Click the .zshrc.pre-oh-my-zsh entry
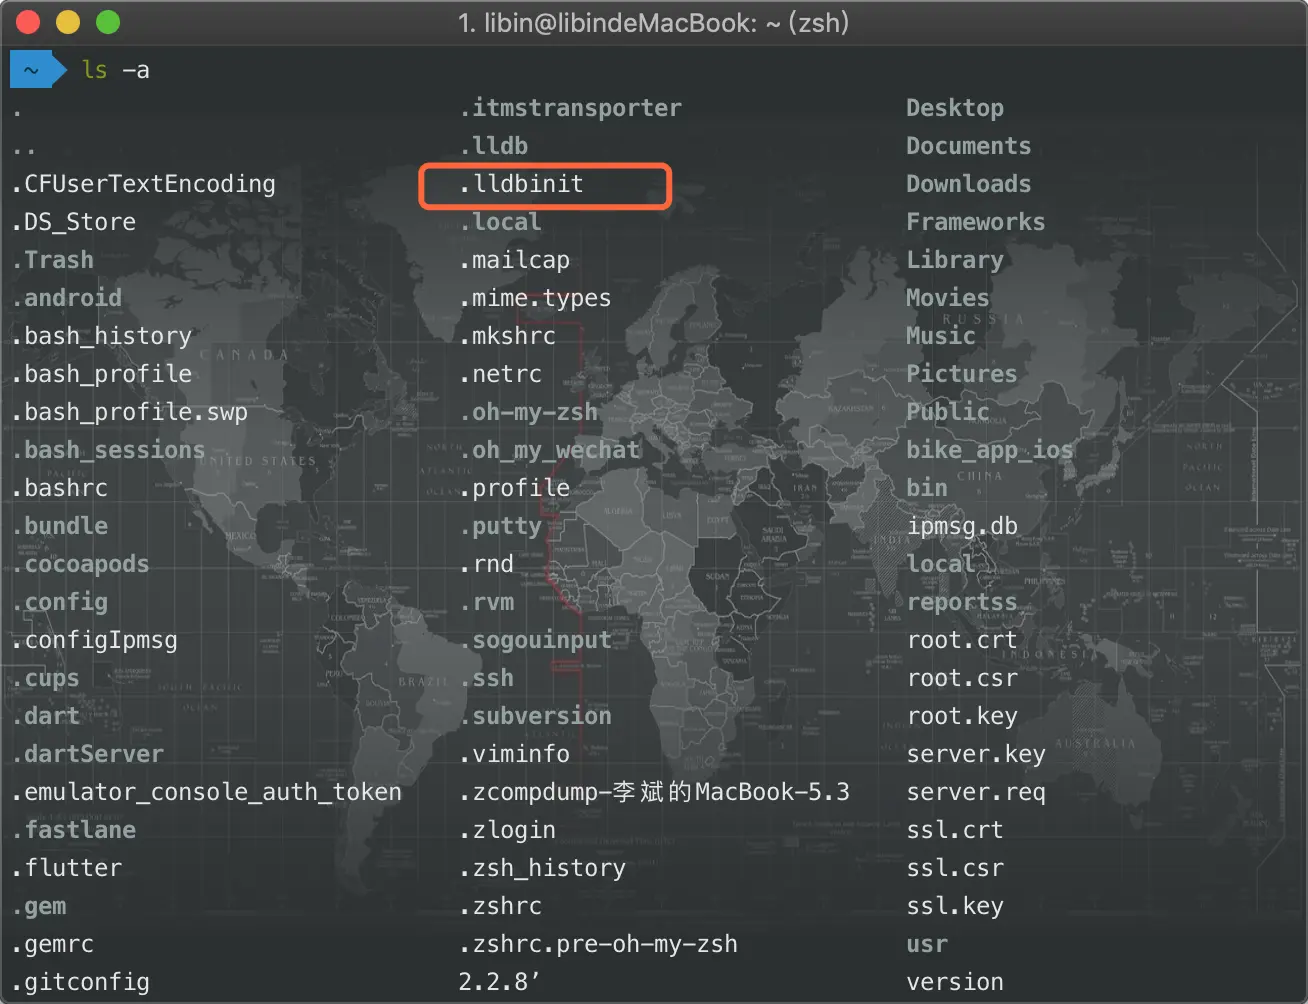 [x=599, y=944]
